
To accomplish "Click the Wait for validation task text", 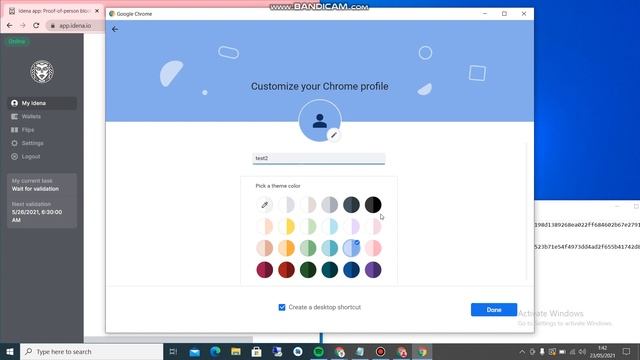I will [35, 189].
